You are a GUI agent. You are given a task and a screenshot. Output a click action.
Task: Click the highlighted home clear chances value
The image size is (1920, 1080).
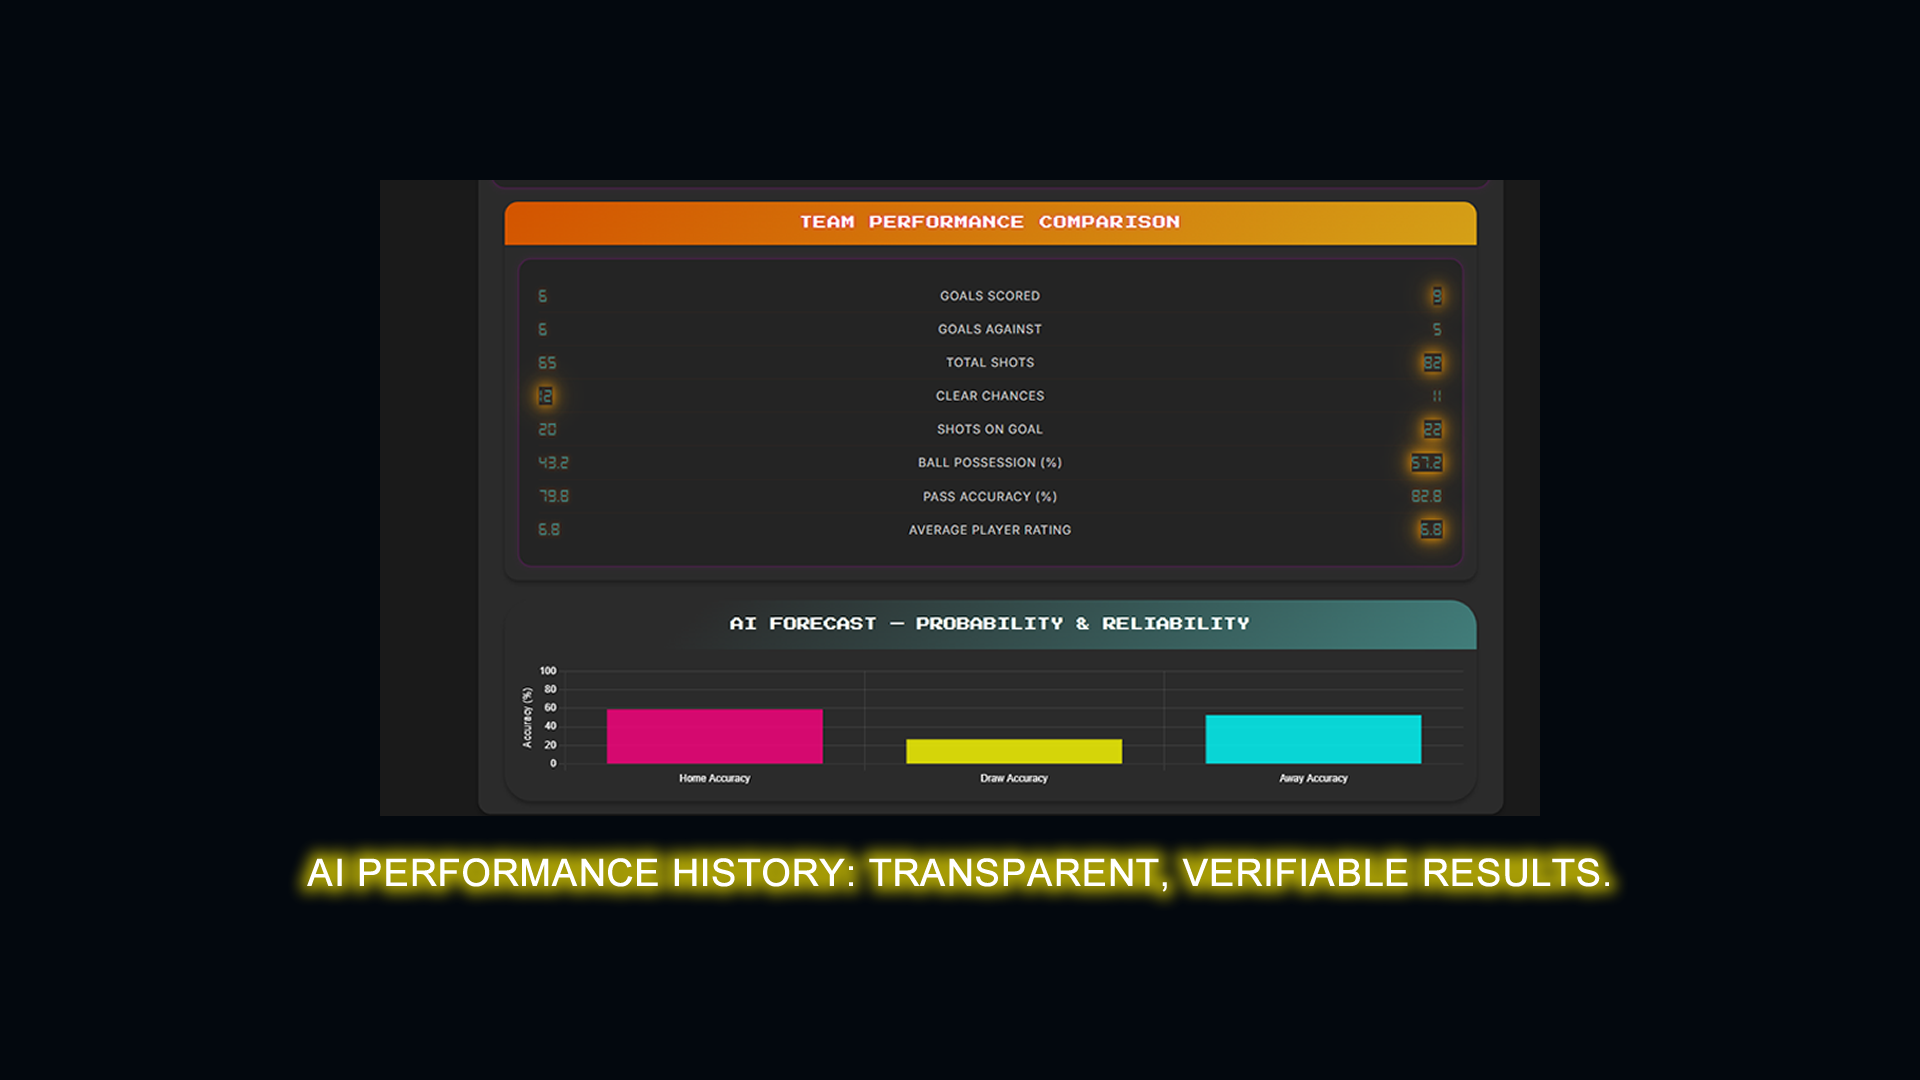(545, 396)
